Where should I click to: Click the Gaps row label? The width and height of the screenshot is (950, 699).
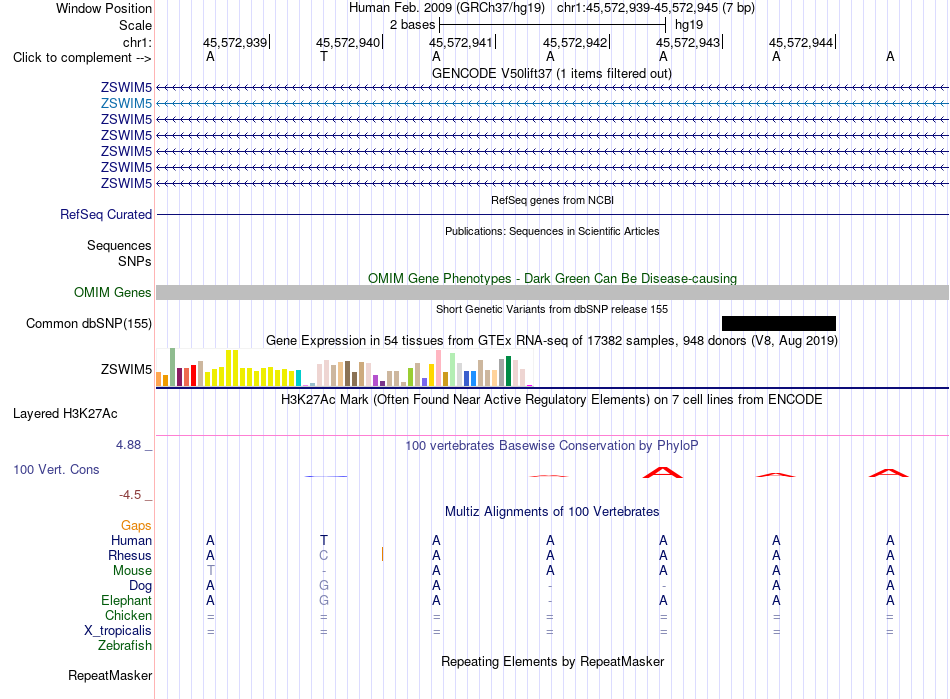136,526
